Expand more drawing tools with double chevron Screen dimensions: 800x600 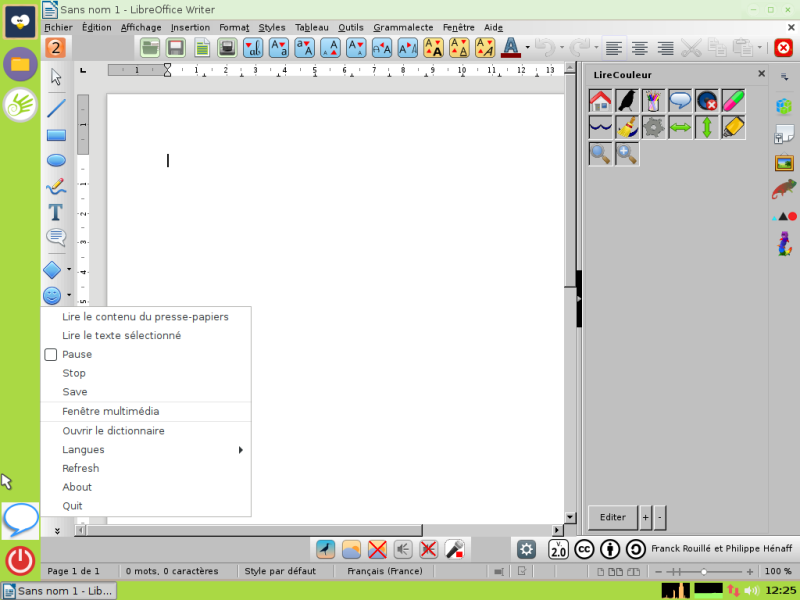57,531
